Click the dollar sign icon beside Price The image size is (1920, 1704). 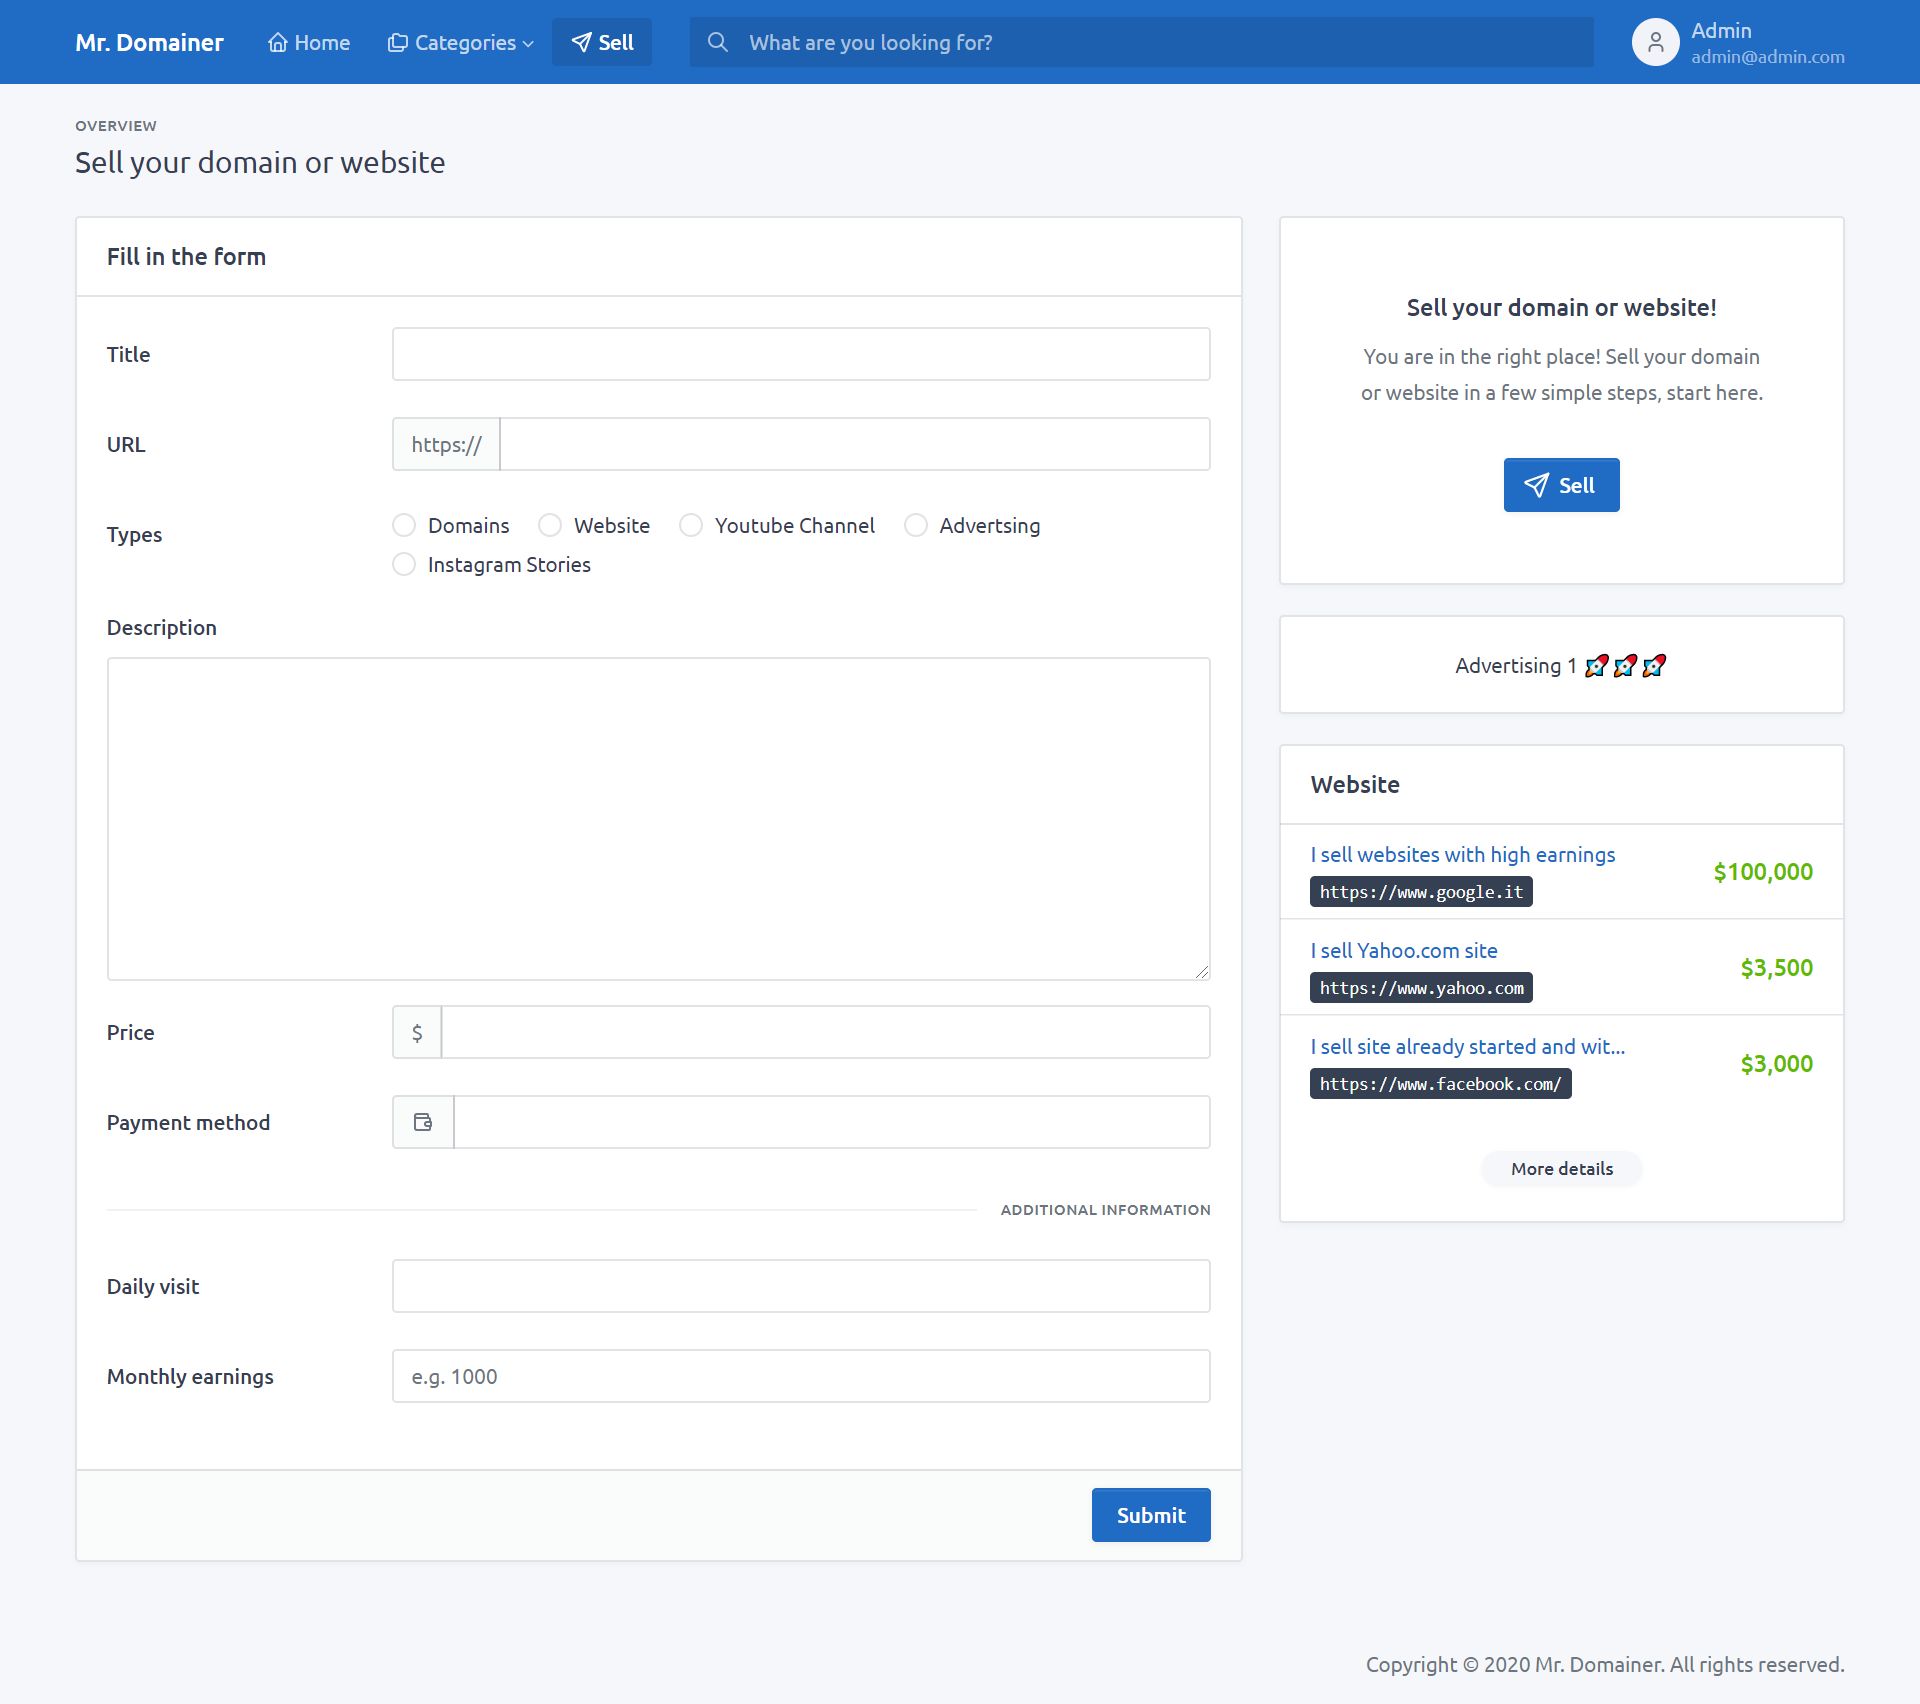click(417, 1032)
